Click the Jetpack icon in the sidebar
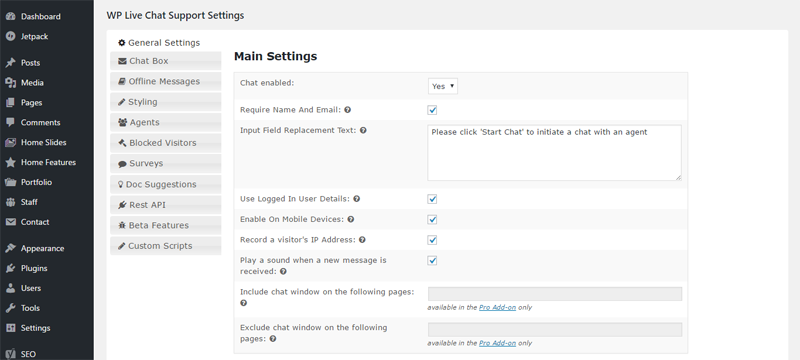 [x=10, y=36]
